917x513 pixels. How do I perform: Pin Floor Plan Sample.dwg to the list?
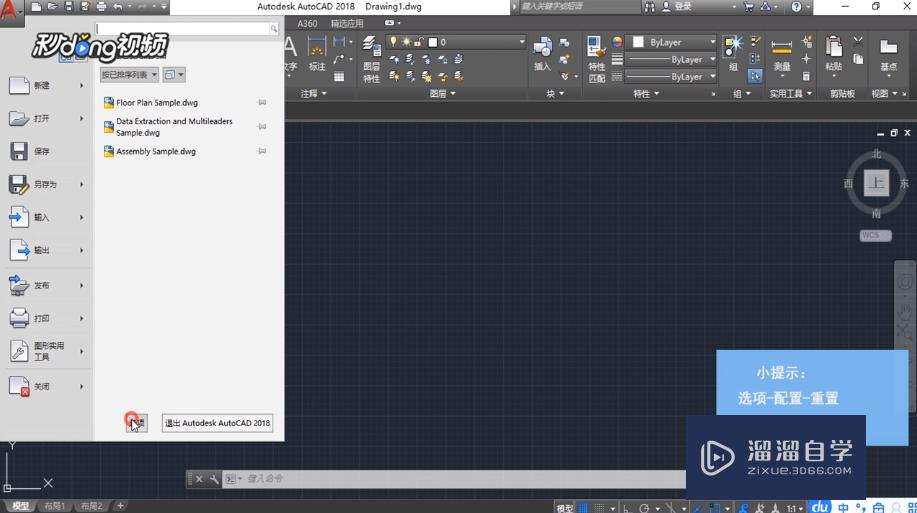pos(262,102)
